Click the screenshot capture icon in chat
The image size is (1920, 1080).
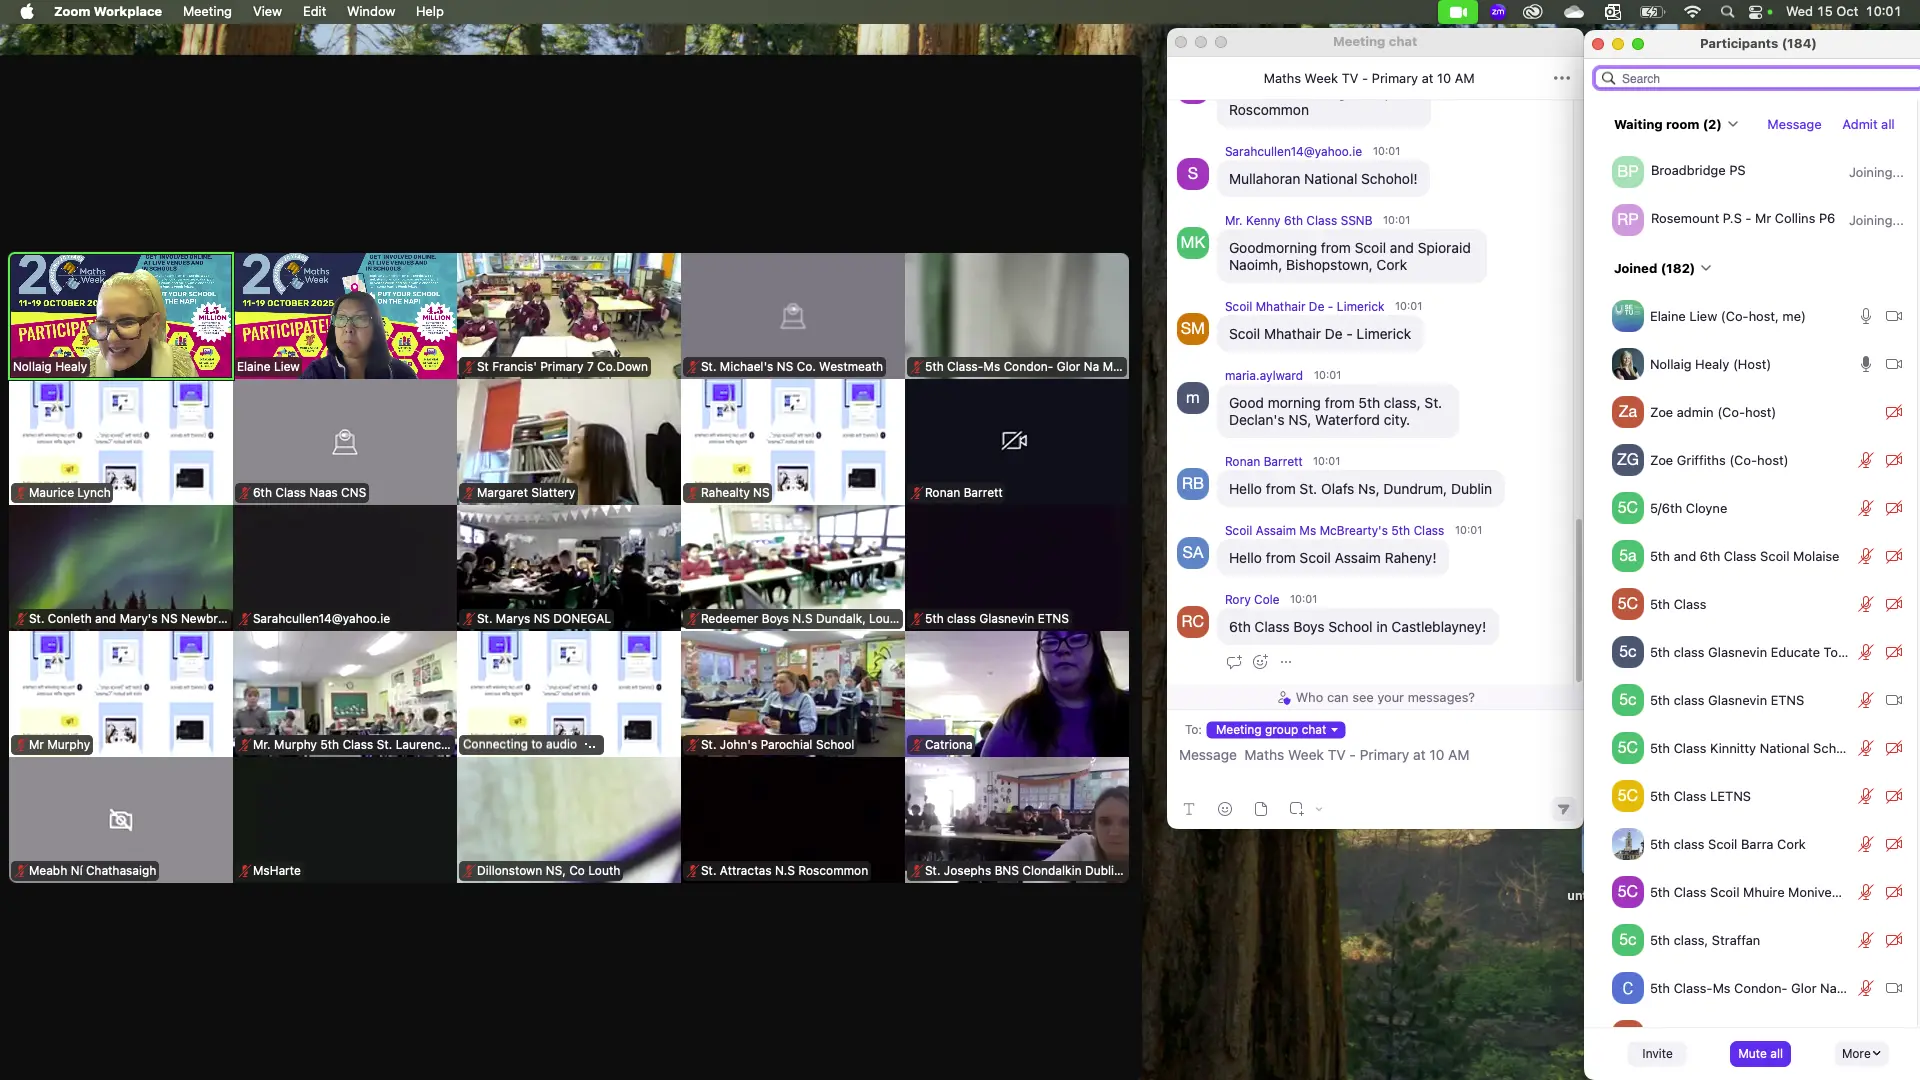[1296, 809]
